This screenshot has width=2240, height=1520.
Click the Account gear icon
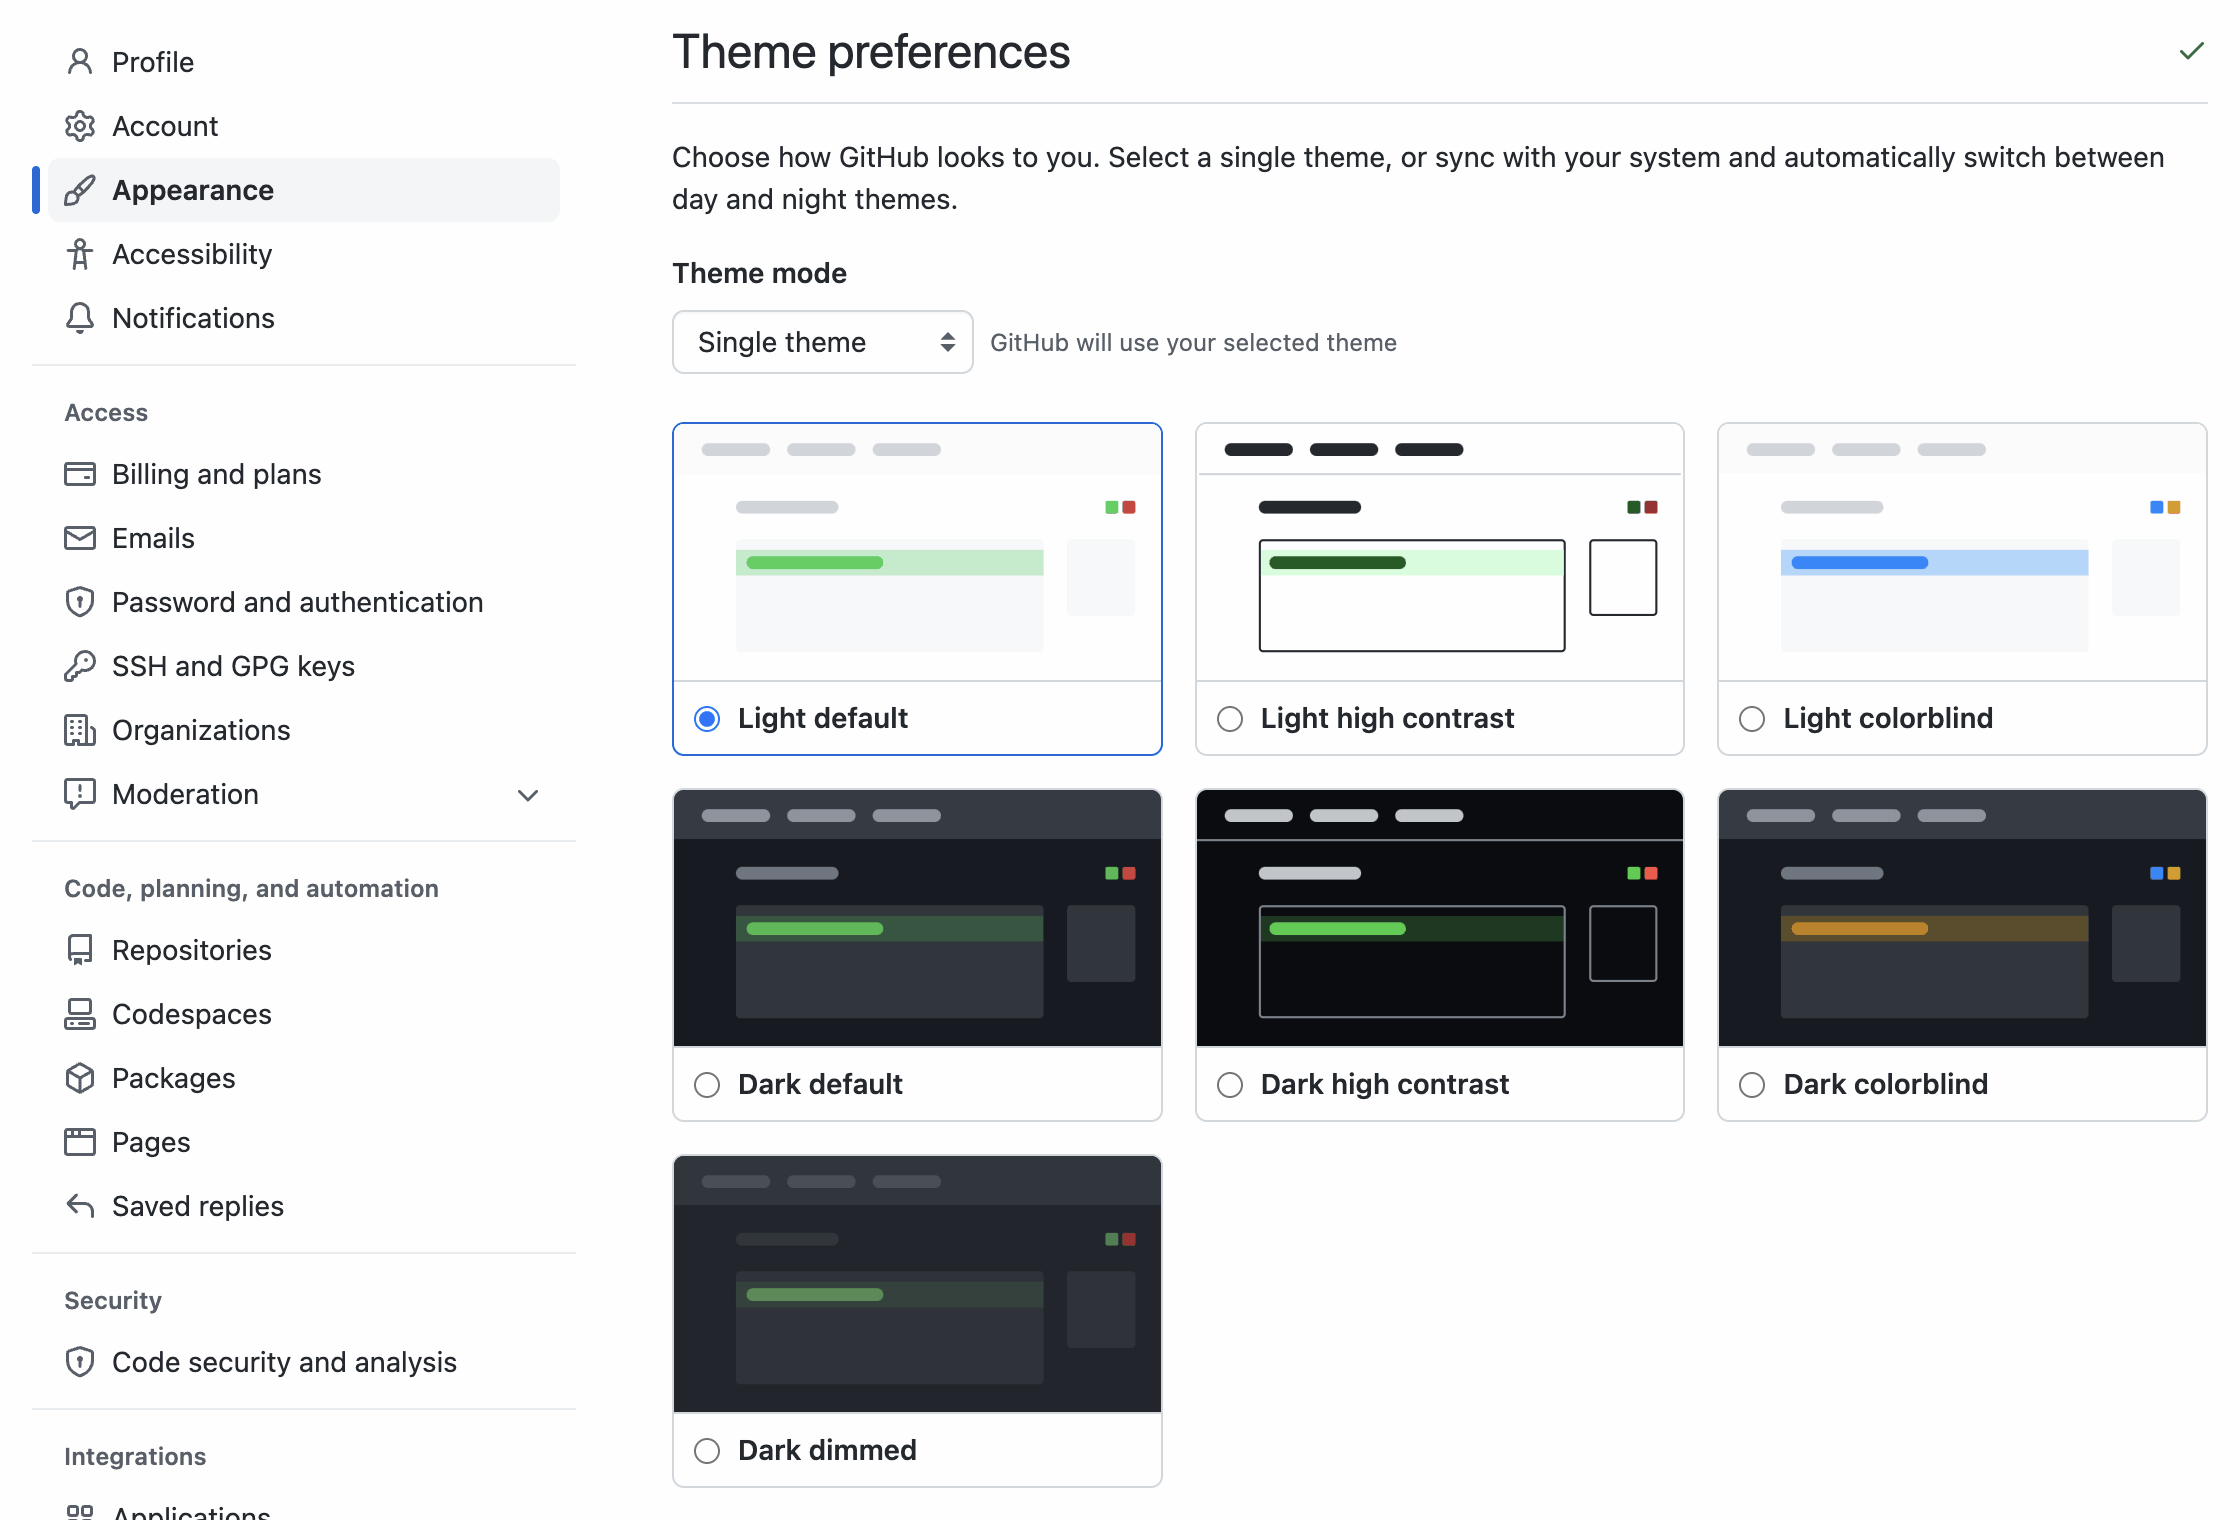pyautogui.click(x=80, y=126)
